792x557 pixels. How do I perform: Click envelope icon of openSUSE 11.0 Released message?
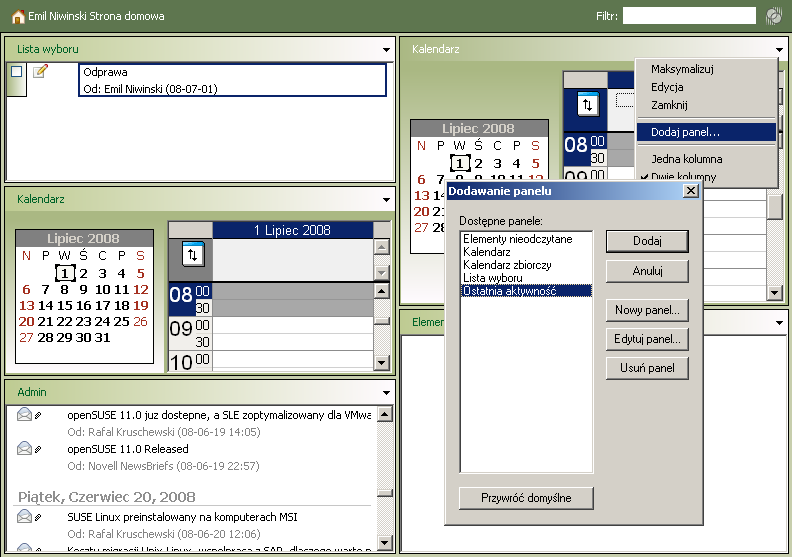click(24, 448)
